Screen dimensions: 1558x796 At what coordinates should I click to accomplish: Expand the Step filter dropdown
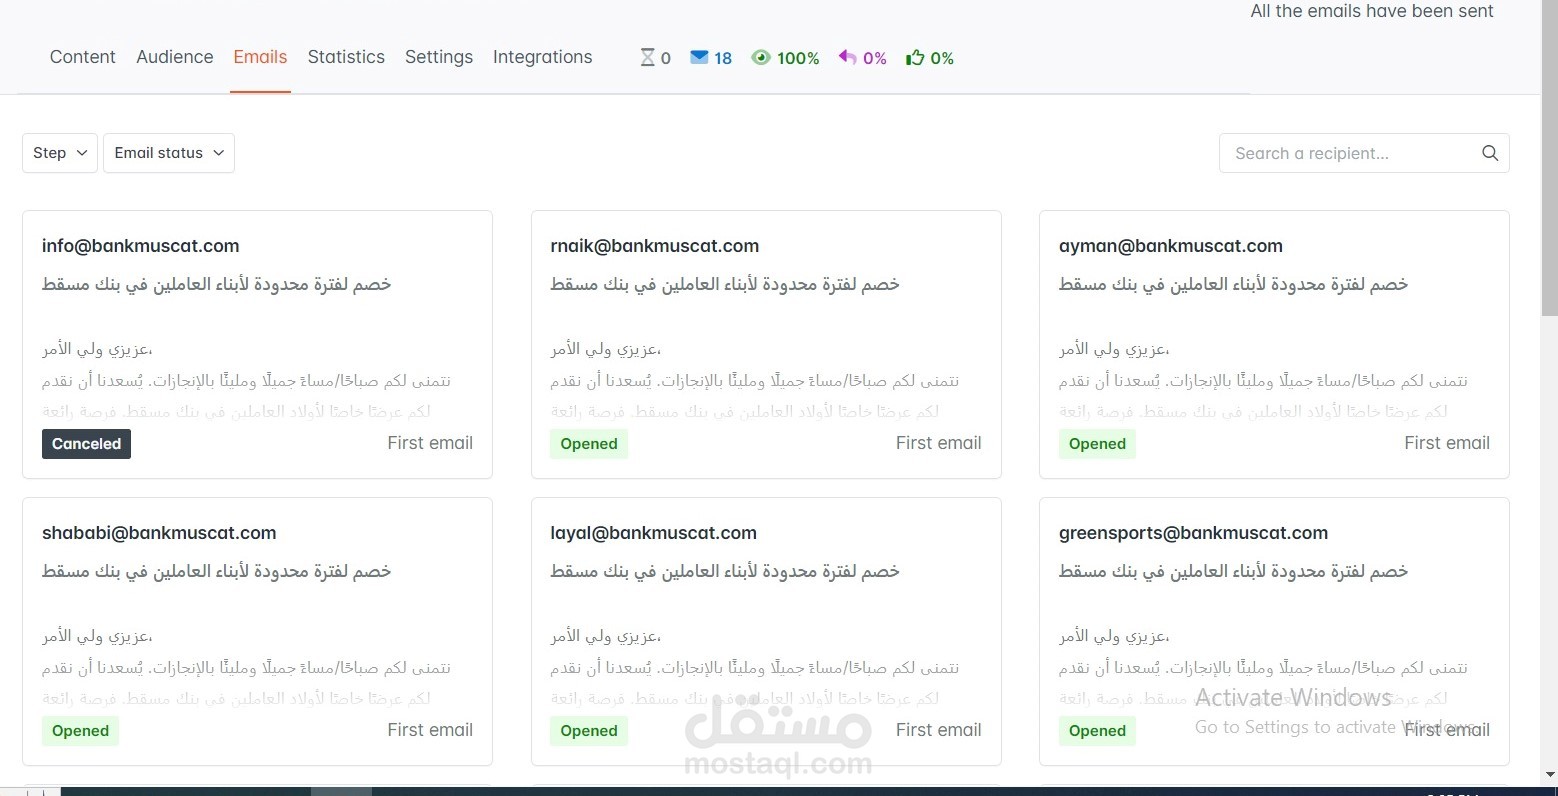tap(60, 153)
